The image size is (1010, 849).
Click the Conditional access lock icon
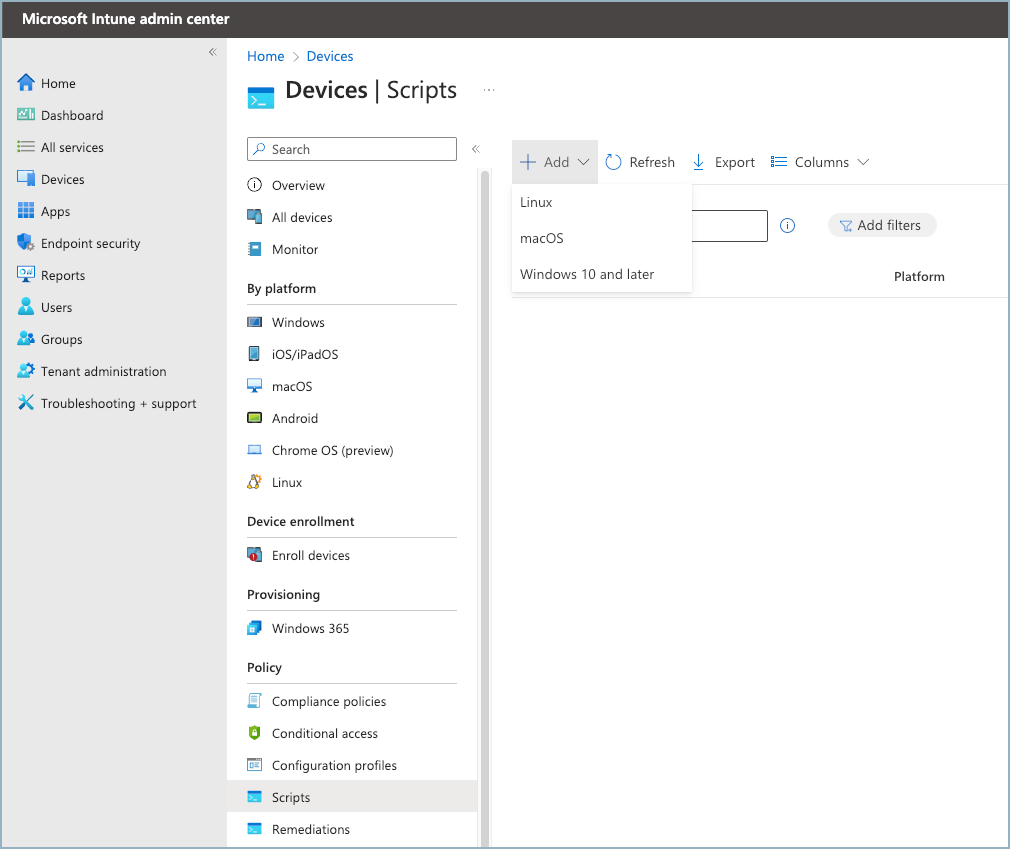255,733
